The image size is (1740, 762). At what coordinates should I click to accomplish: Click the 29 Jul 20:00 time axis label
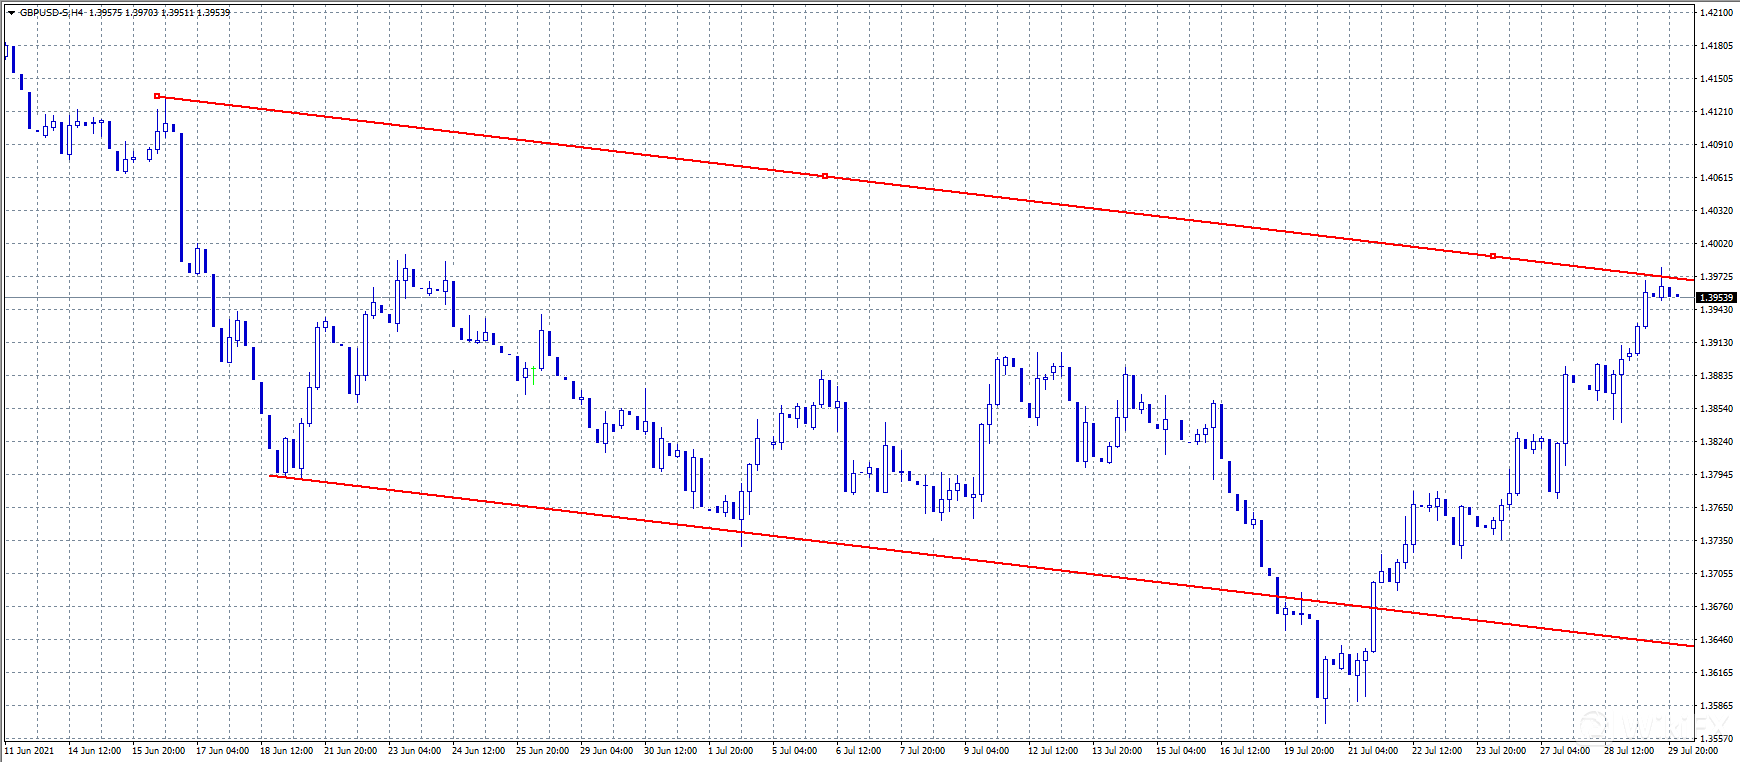tap(1694, 751)
